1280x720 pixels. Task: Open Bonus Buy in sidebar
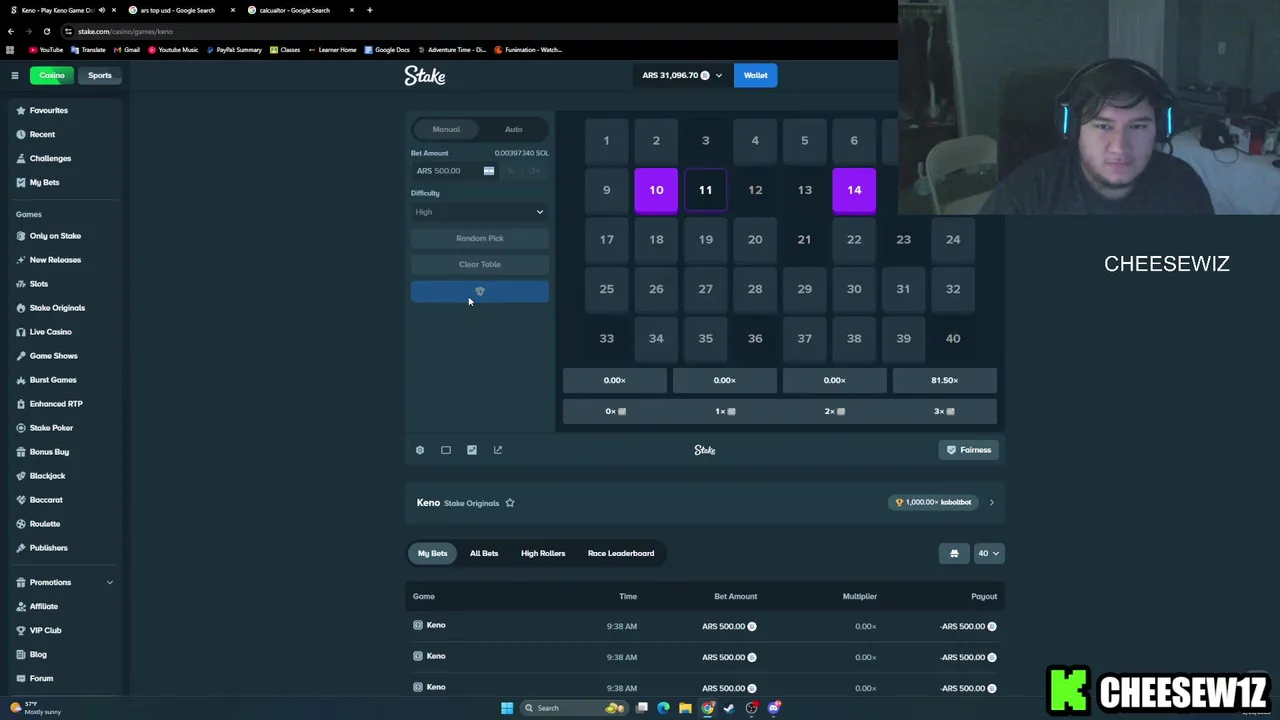coord(49,452)
